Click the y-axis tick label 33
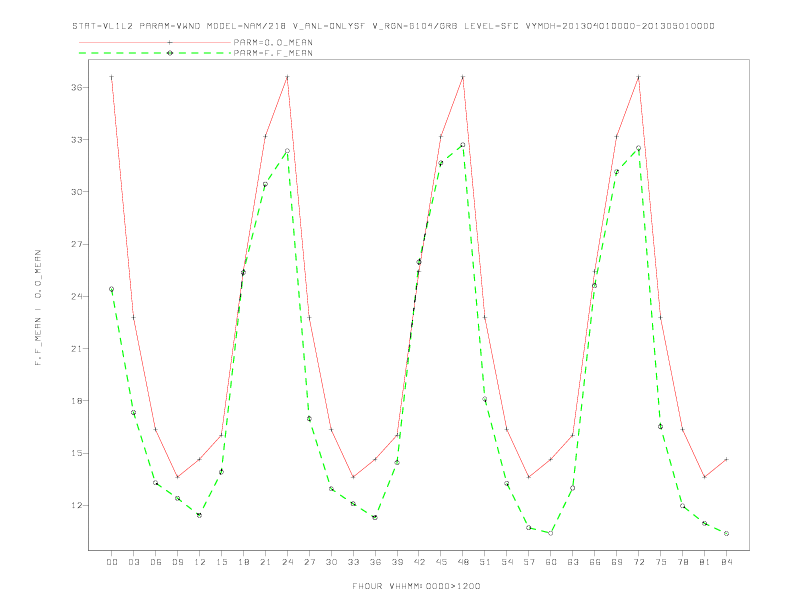Viewport: 792px width, 612px height. (77, 139)
